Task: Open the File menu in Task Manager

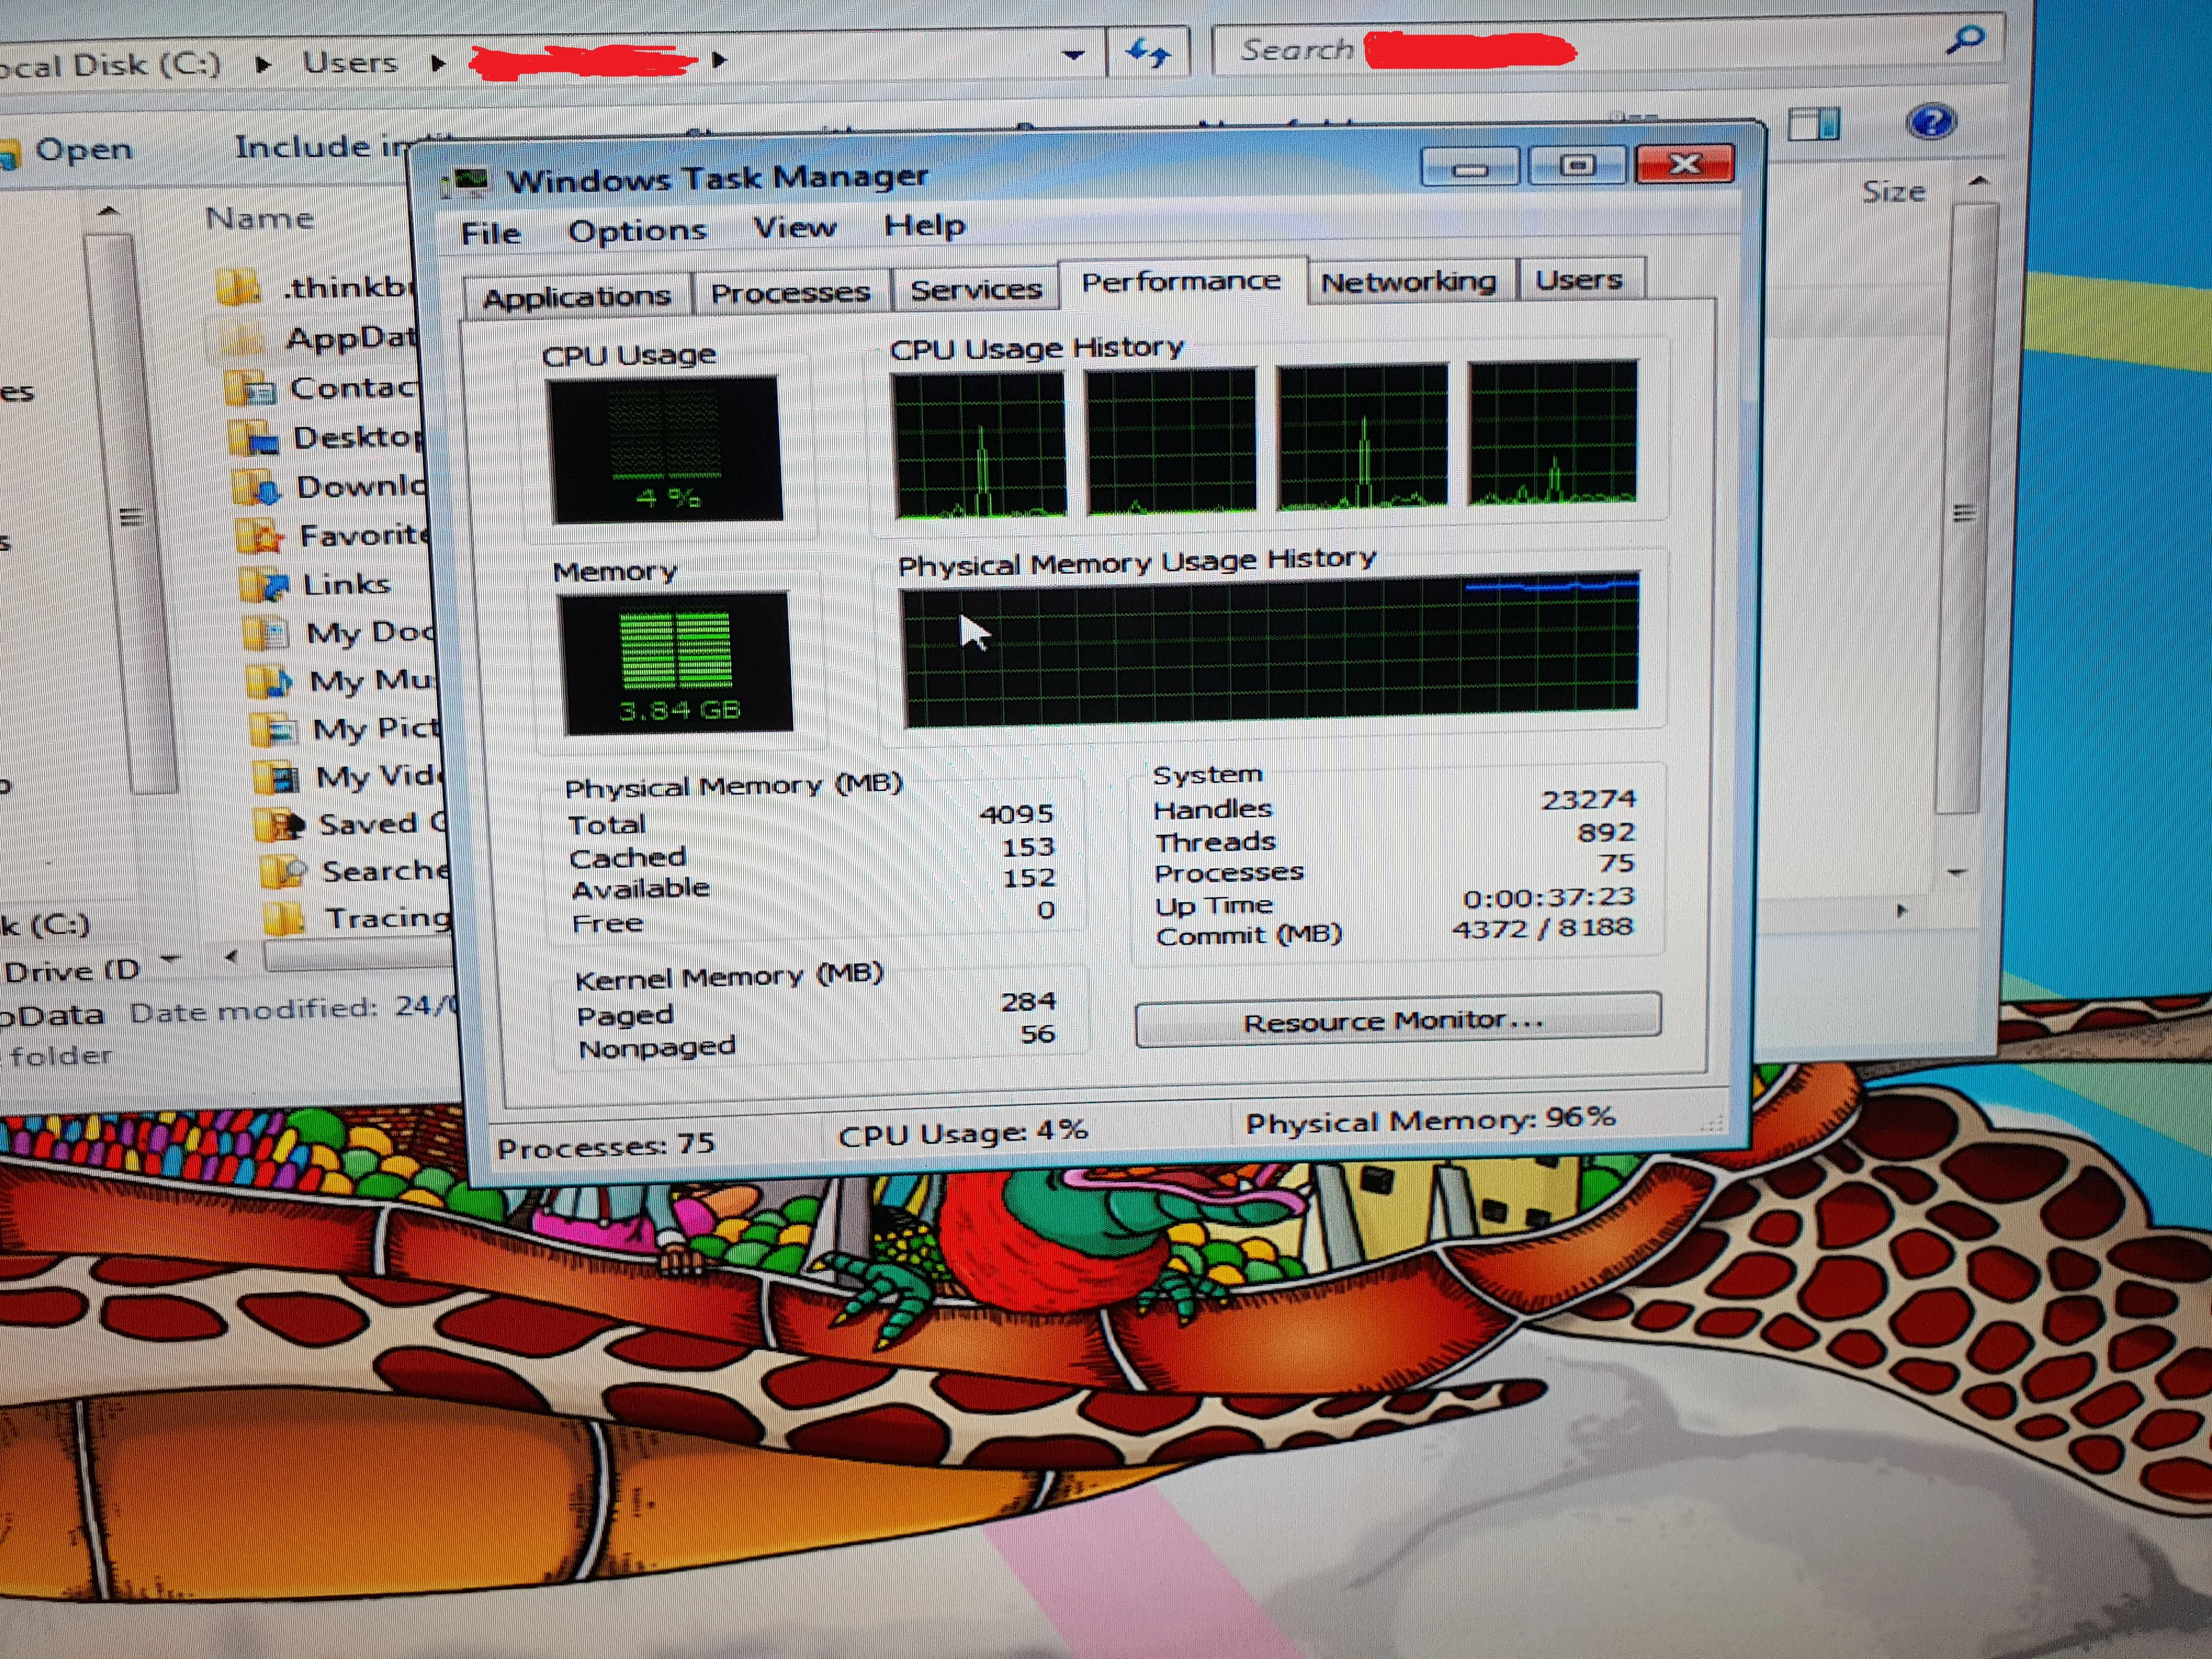Action: coord(490,233)
